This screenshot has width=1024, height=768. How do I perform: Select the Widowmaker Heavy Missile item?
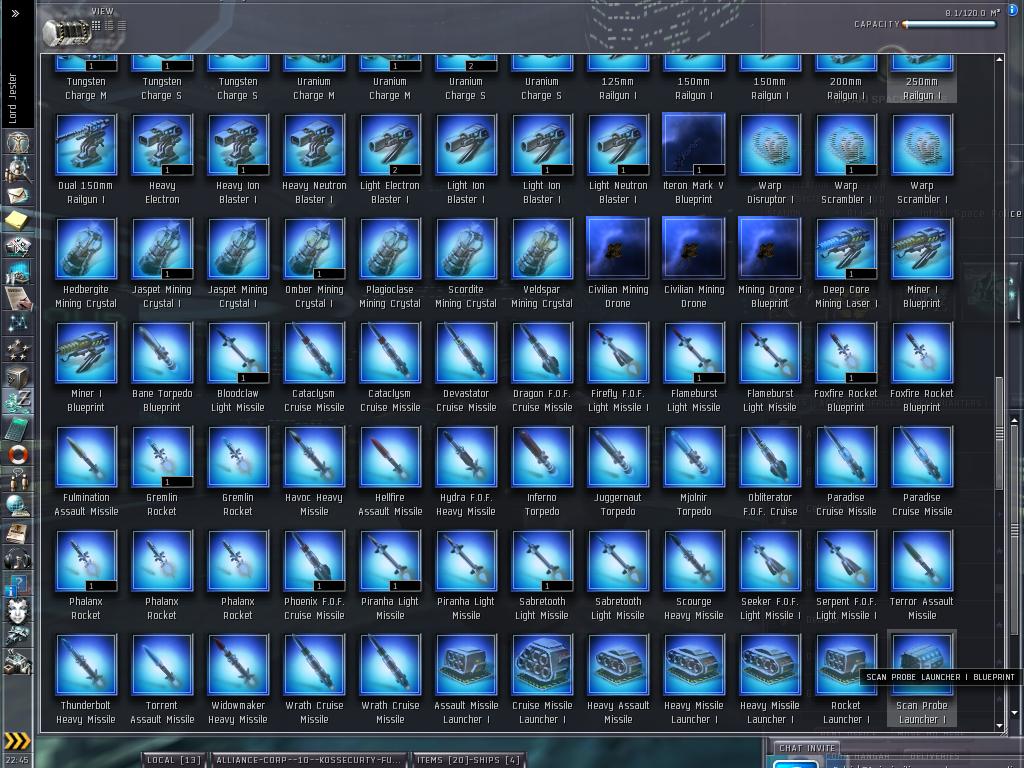point(238,680)
